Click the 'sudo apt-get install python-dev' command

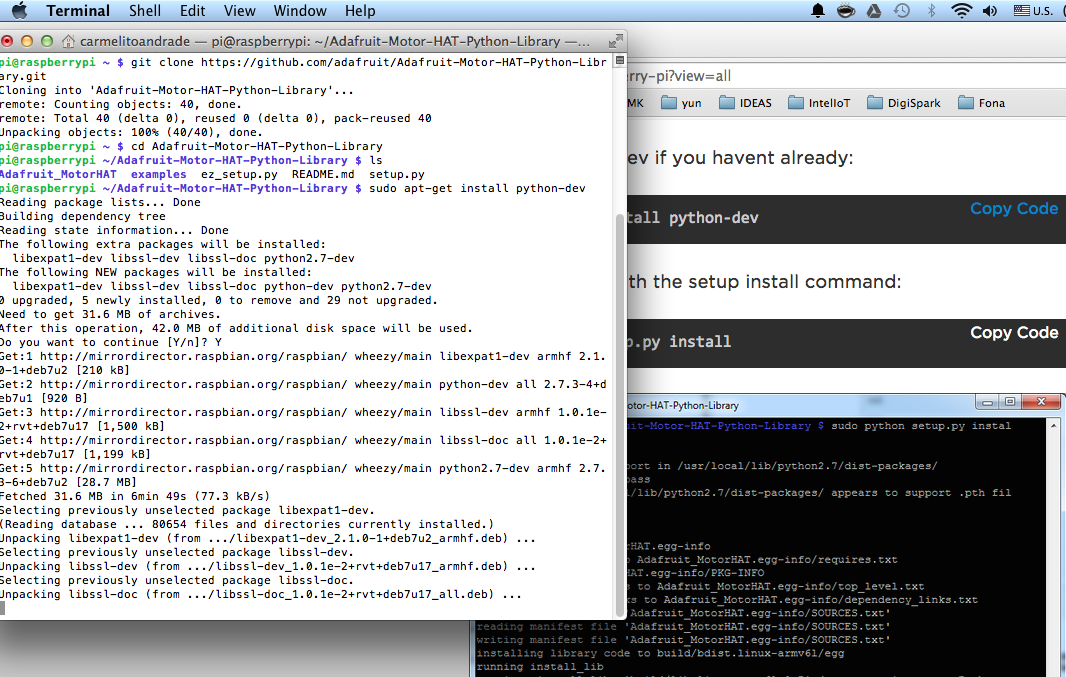(477, 188)
